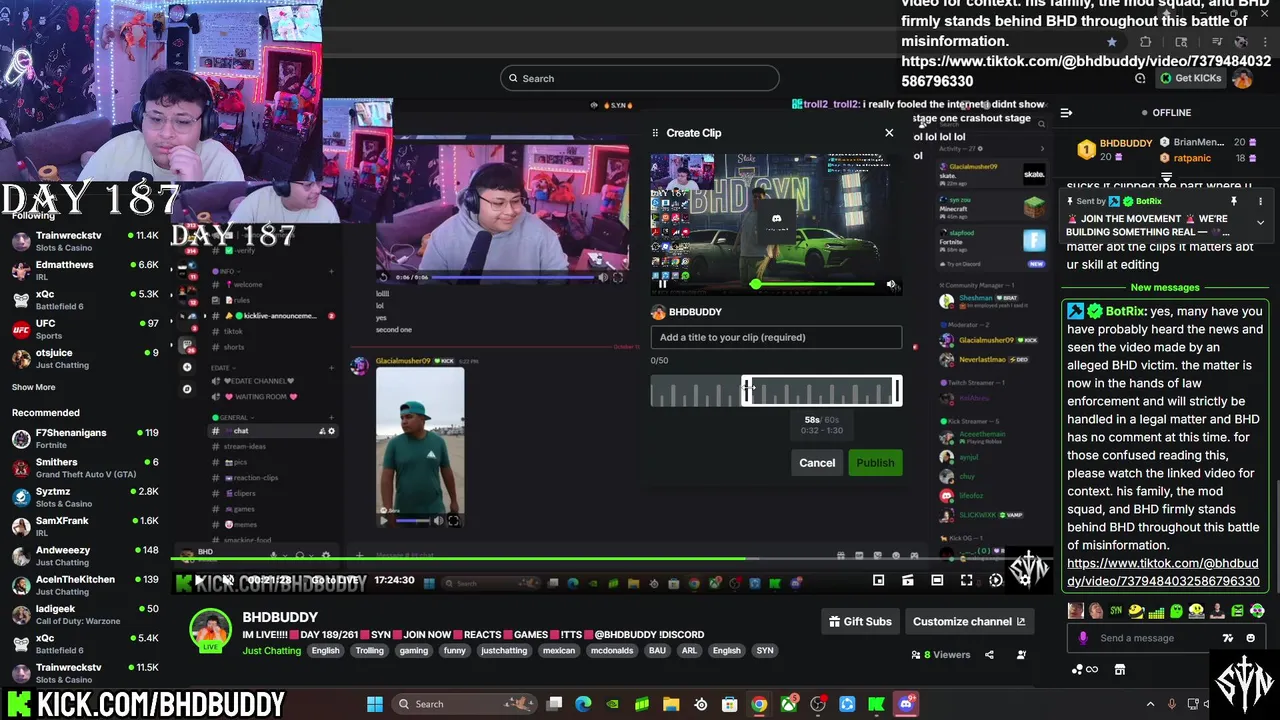The height and width of the screenshot is (720, 1280).
Task: Open Microsoft Edge from the taskbar
Action: pyautogui.click(x=583, y=704)
